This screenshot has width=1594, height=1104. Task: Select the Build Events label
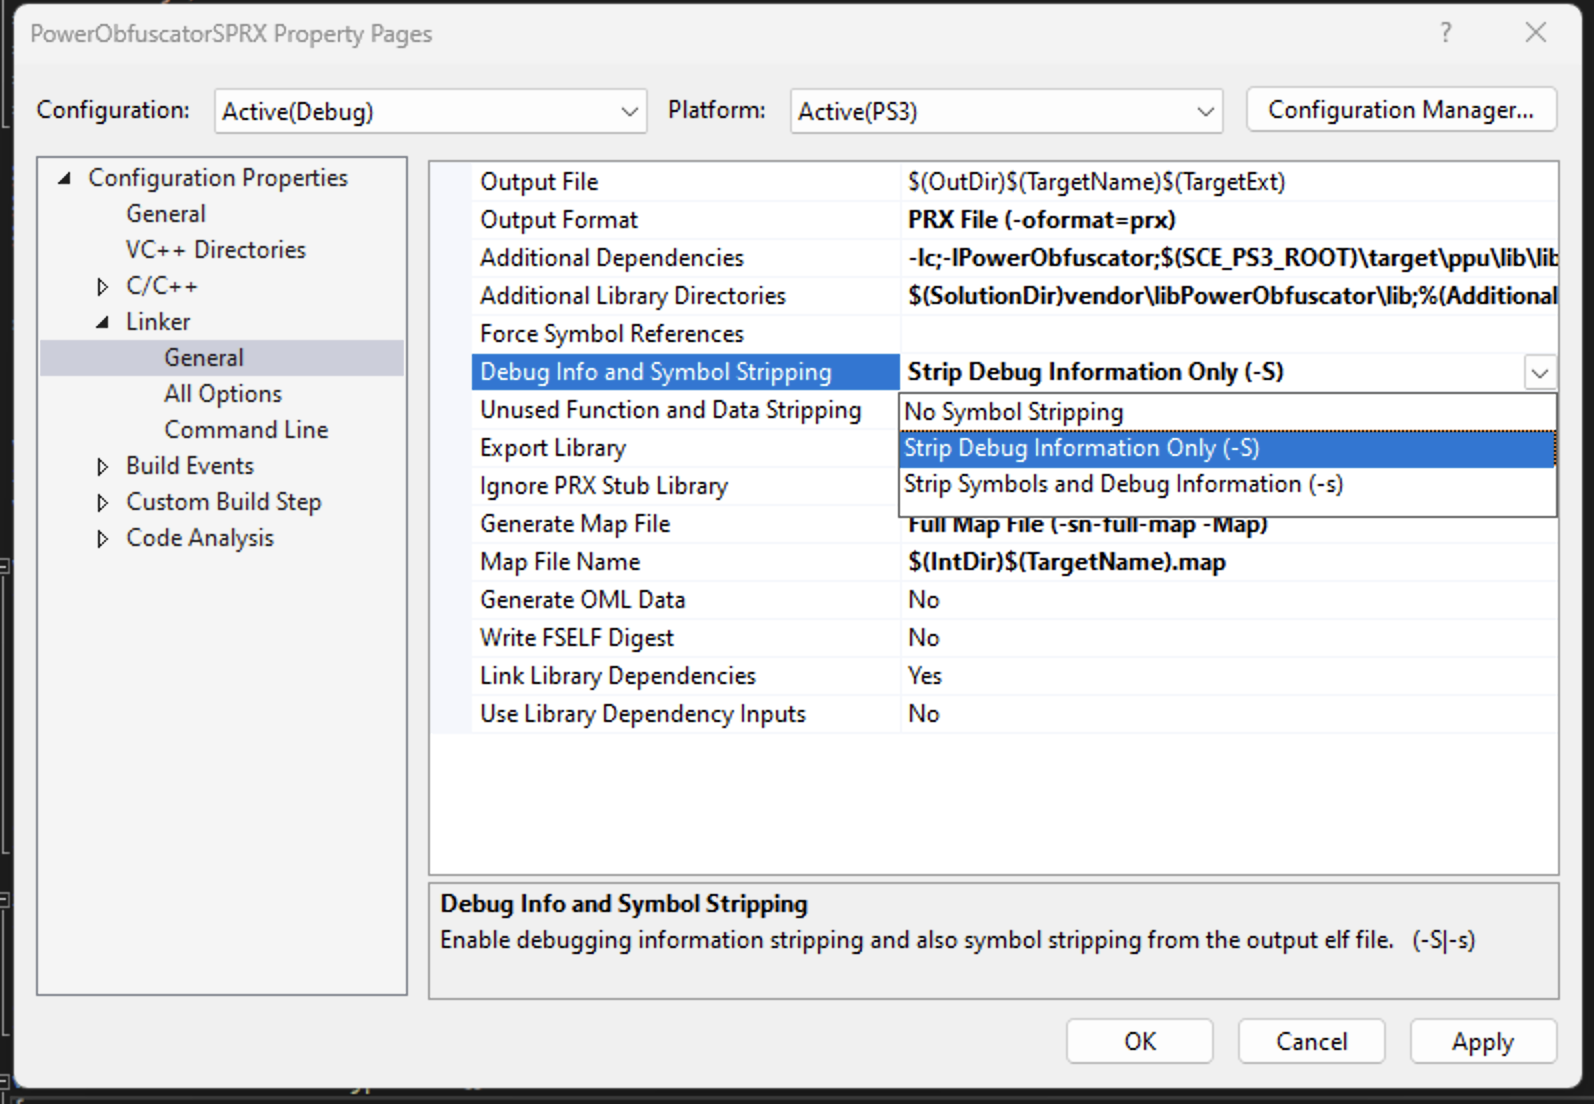(x=190, y=466)
